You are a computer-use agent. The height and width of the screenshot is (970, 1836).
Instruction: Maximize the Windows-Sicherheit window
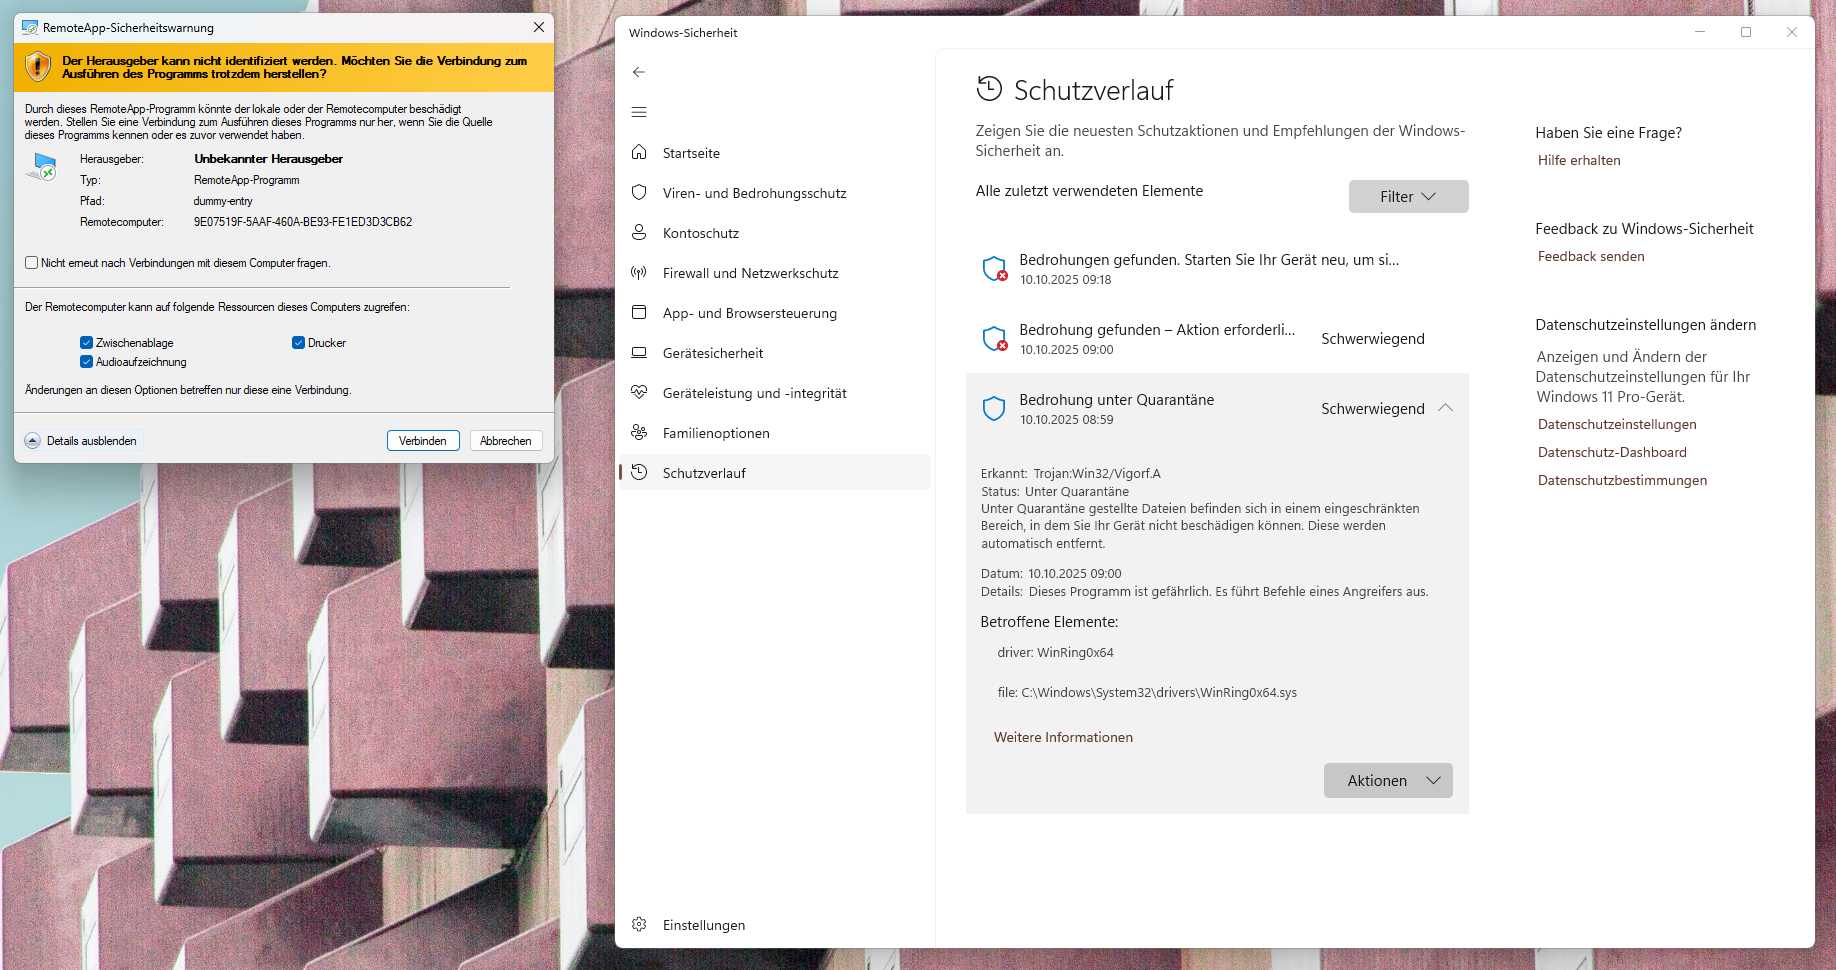(1746, 32)
